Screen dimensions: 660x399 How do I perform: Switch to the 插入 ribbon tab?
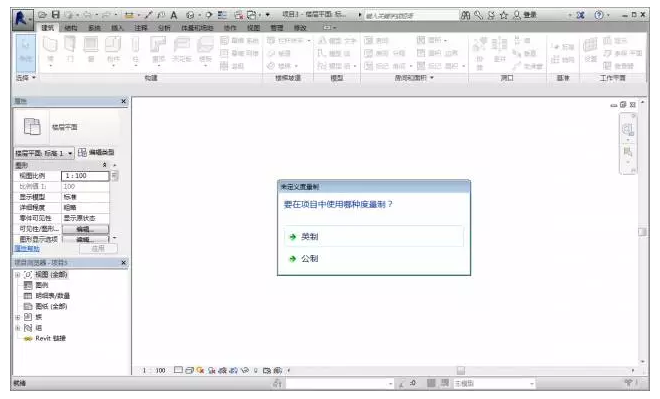click(x=117, y=28)
